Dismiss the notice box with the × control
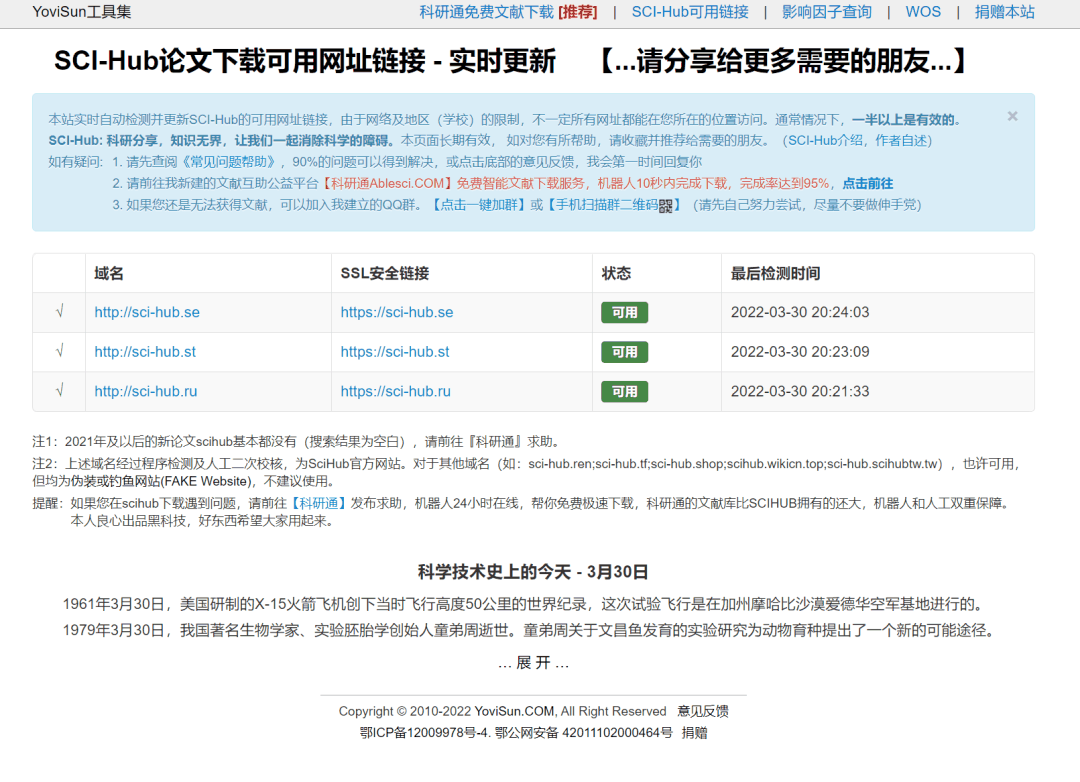 (1012, 115)
